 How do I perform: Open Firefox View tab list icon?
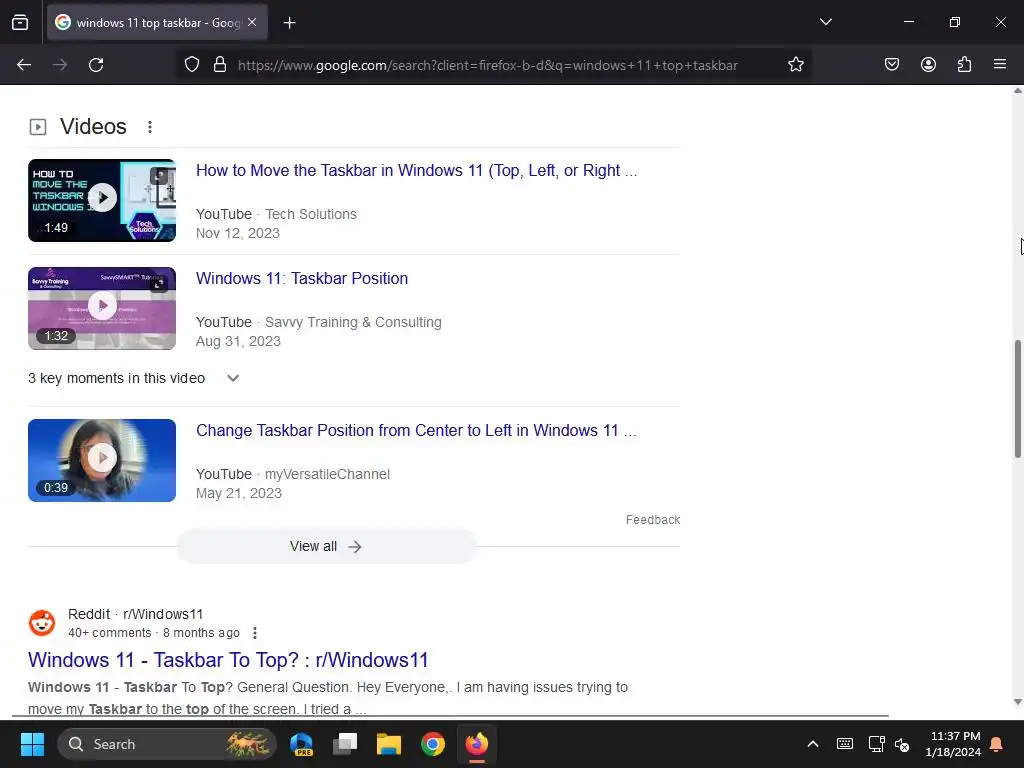(20, 22)
